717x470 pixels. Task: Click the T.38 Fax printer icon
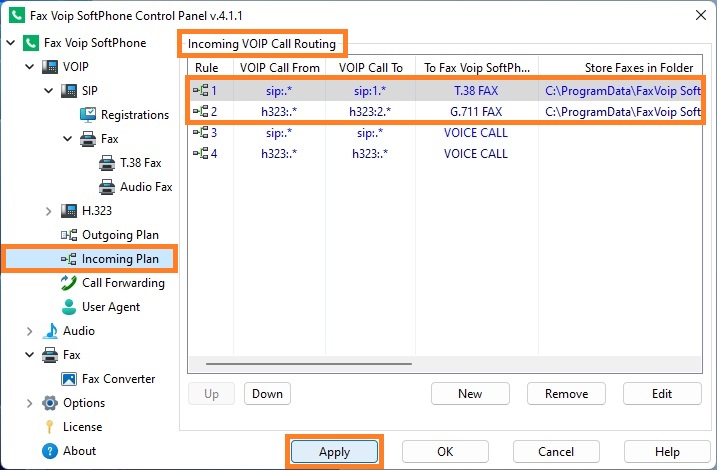[x=107, y=163]
